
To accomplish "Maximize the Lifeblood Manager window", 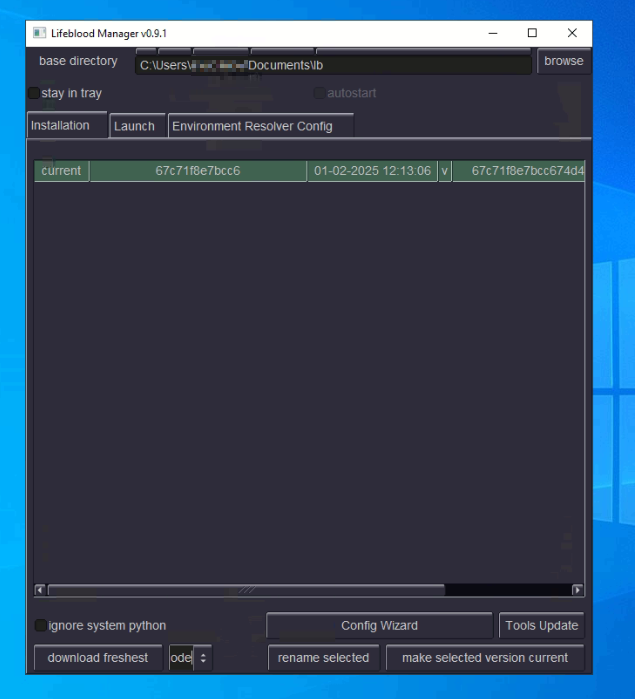I will click(532, 33).
